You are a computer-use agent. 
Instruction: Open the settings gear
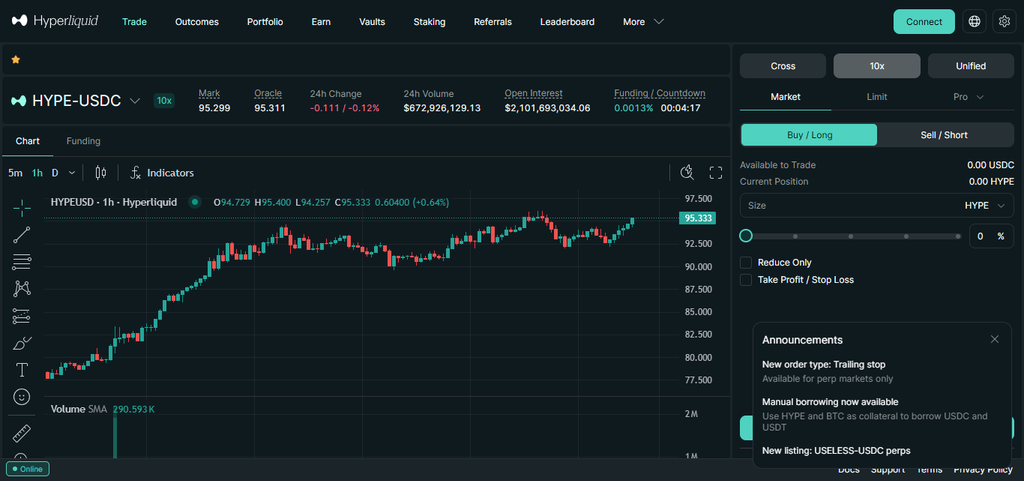coord(1004,22)
